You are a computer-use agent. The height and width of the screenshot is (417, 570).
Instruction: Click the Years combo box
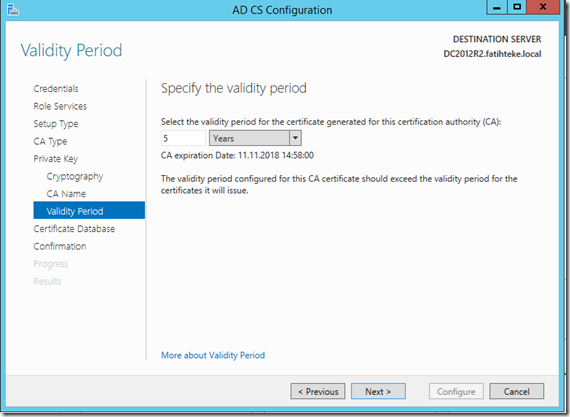pyautogui.click(x=255, y=138)
